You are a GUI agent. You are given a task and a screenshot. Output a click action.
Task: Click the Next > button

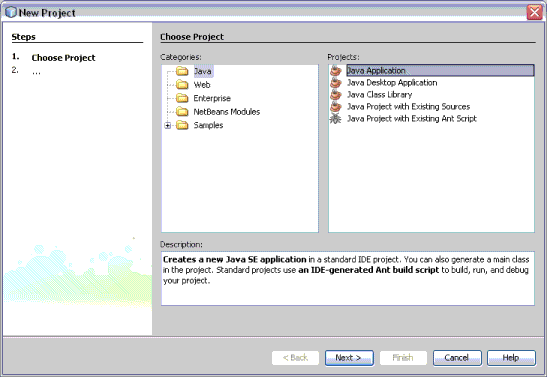(x=349, y=358)
